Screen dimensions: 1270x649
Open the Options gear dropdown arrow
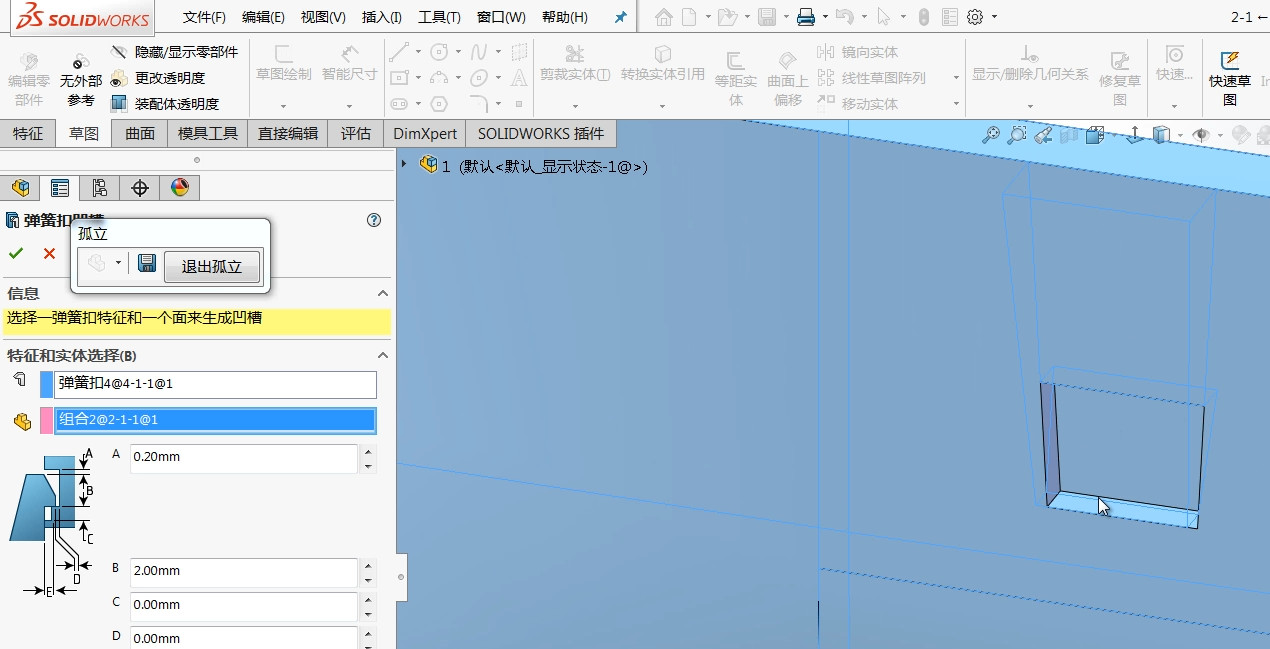pyautogui.click(x=994, y=17)
